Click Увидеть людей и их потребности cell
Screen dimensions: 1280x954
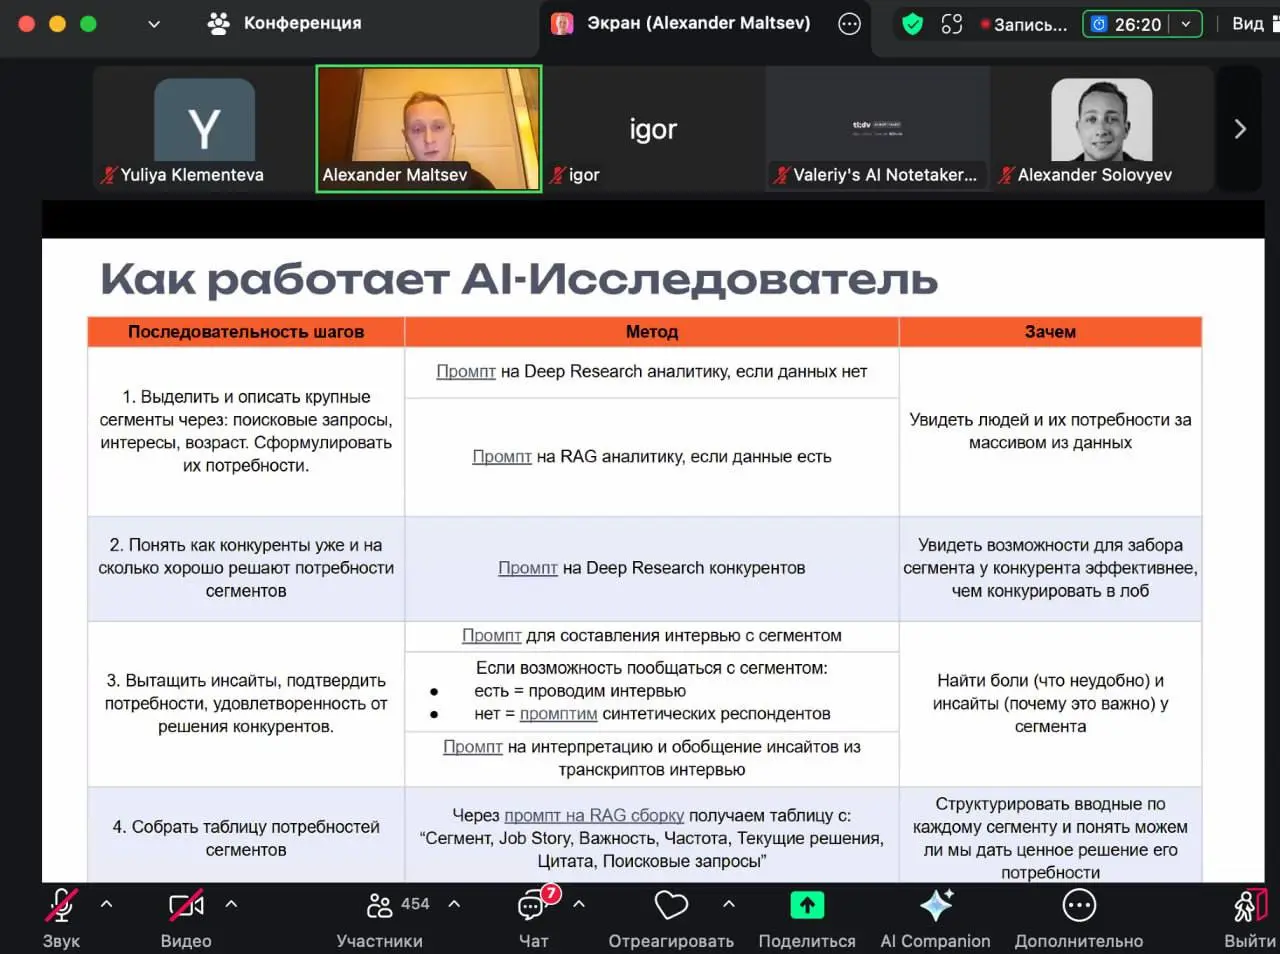point(1050,431)
